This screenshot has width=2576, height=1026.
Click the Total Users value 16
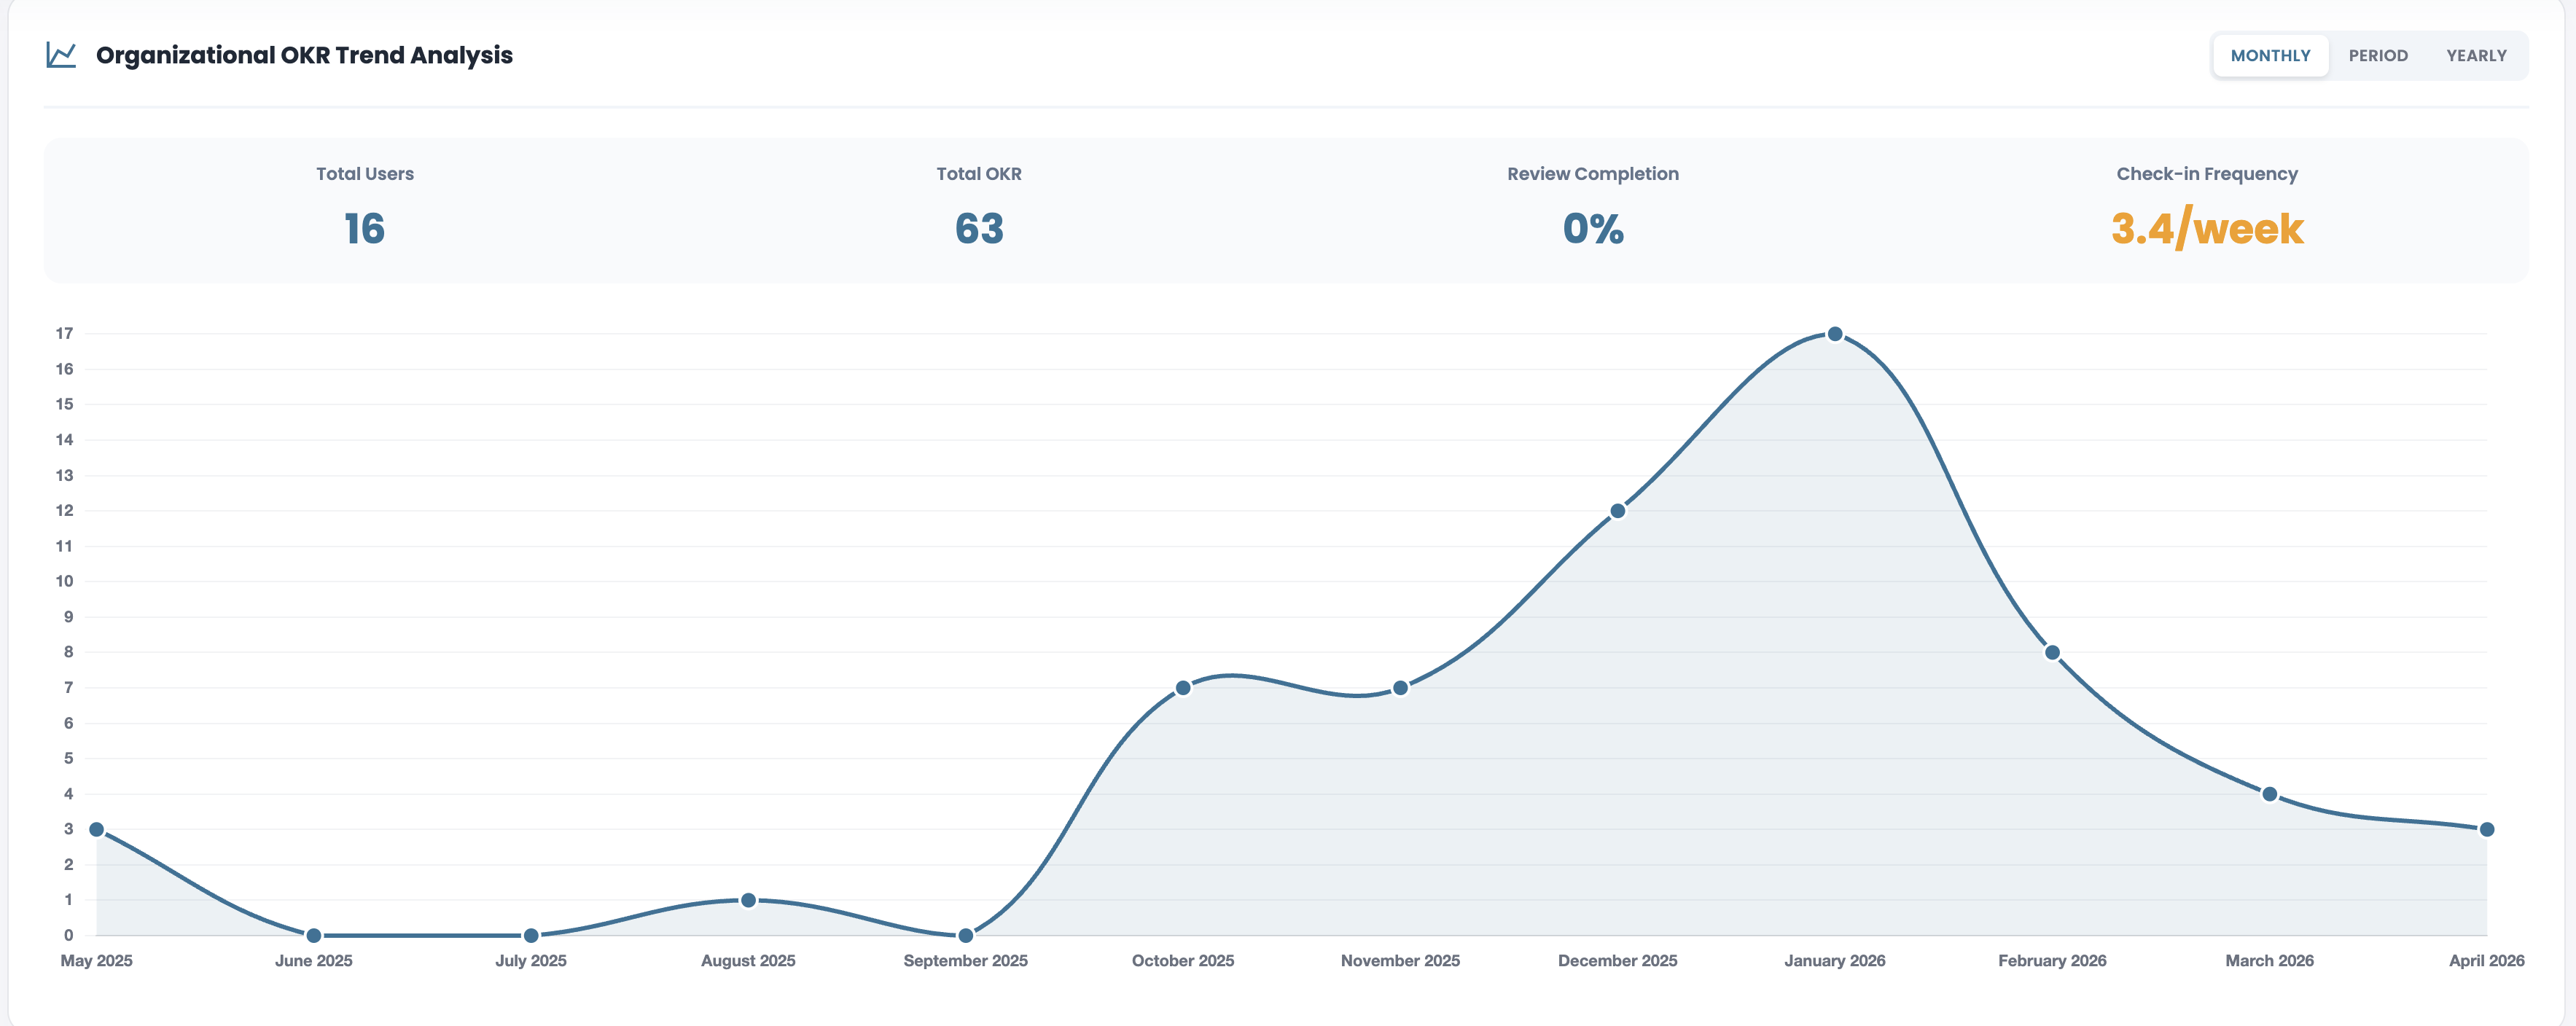(x=365, y=229)
